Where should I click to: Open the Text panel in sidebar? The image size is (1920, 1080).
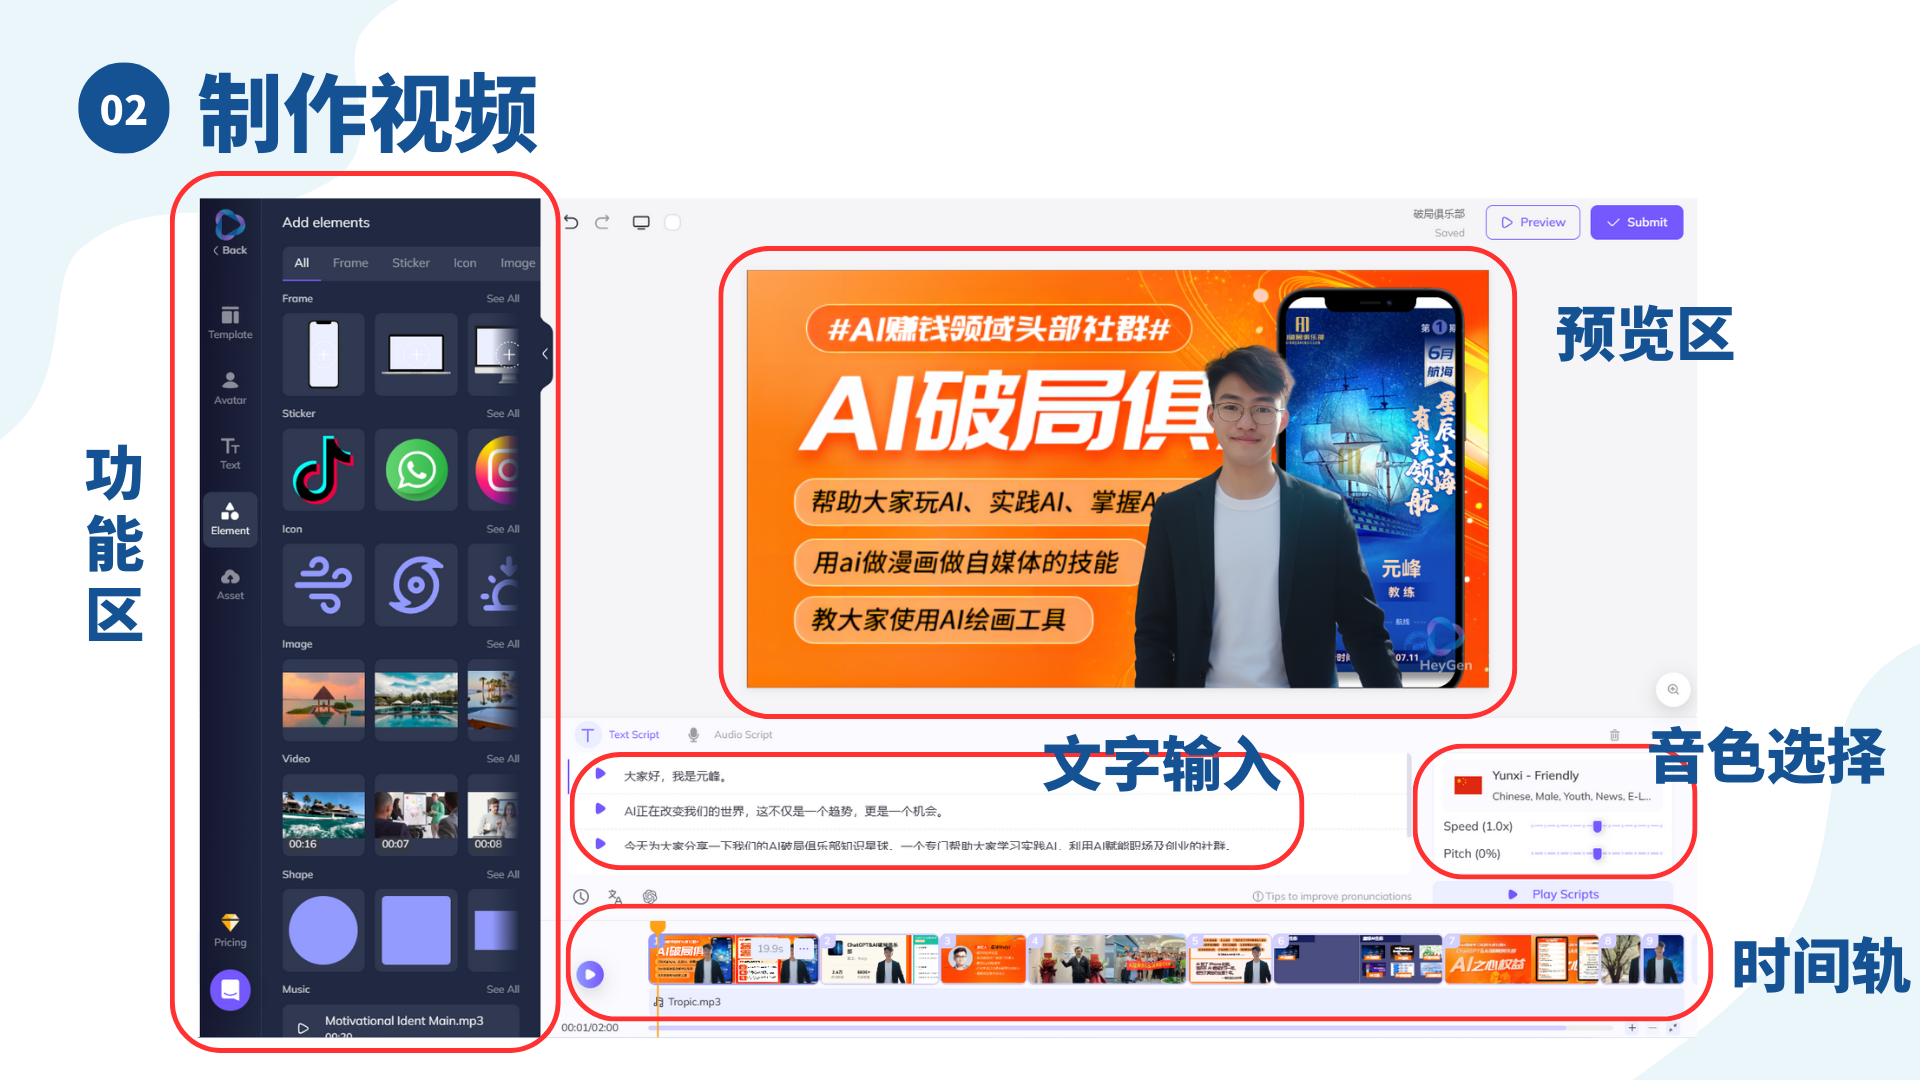click(x=230, y=453)
